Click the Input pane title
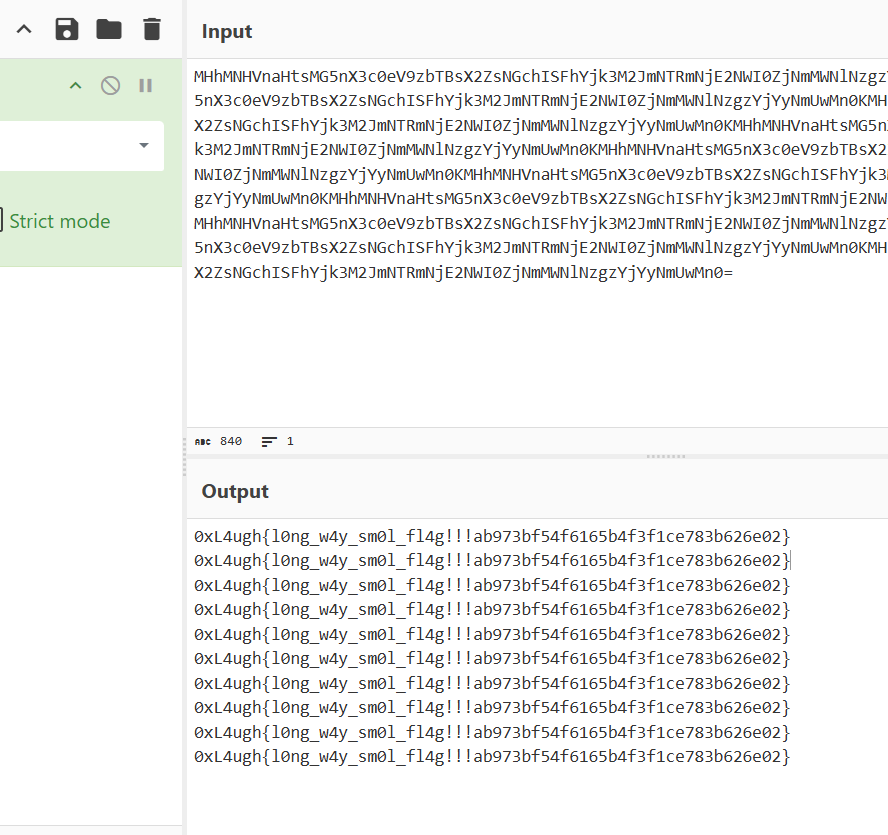 (227, 31)
